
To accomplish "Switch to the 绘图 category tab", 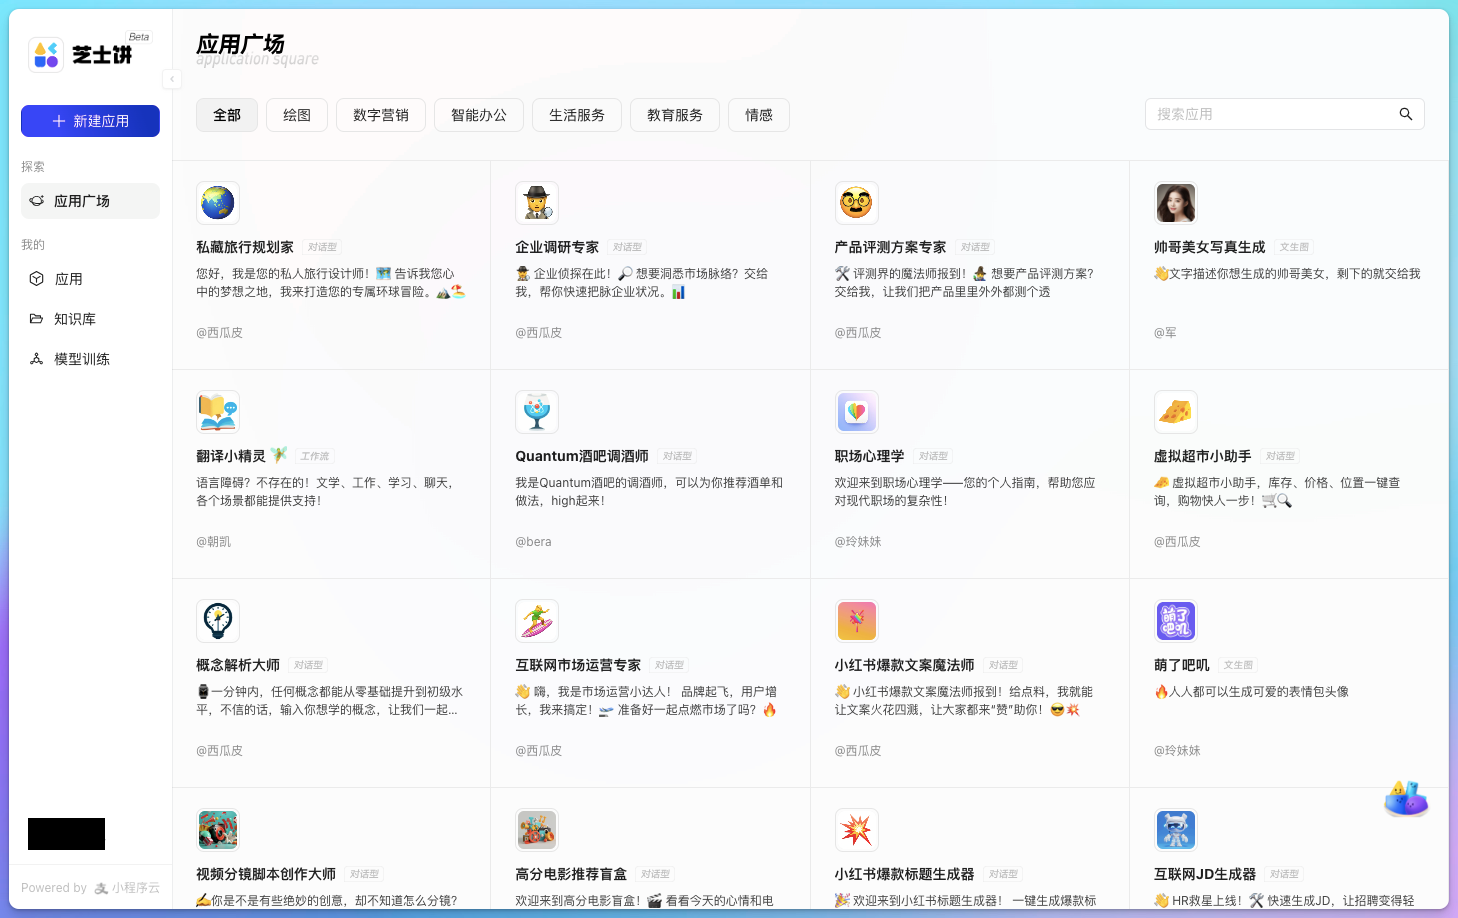I will click(x=297, y=114).
